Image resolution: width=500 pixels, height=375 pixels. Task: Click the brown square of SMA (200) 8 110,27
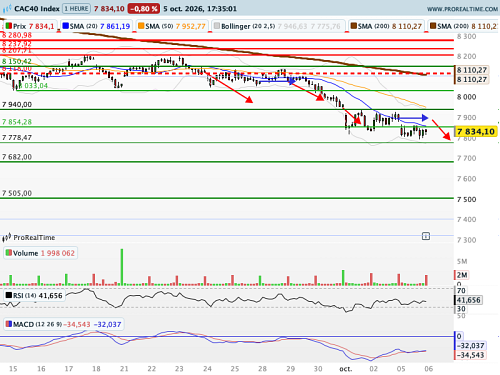pyautogui.click(x=354, y=26)
